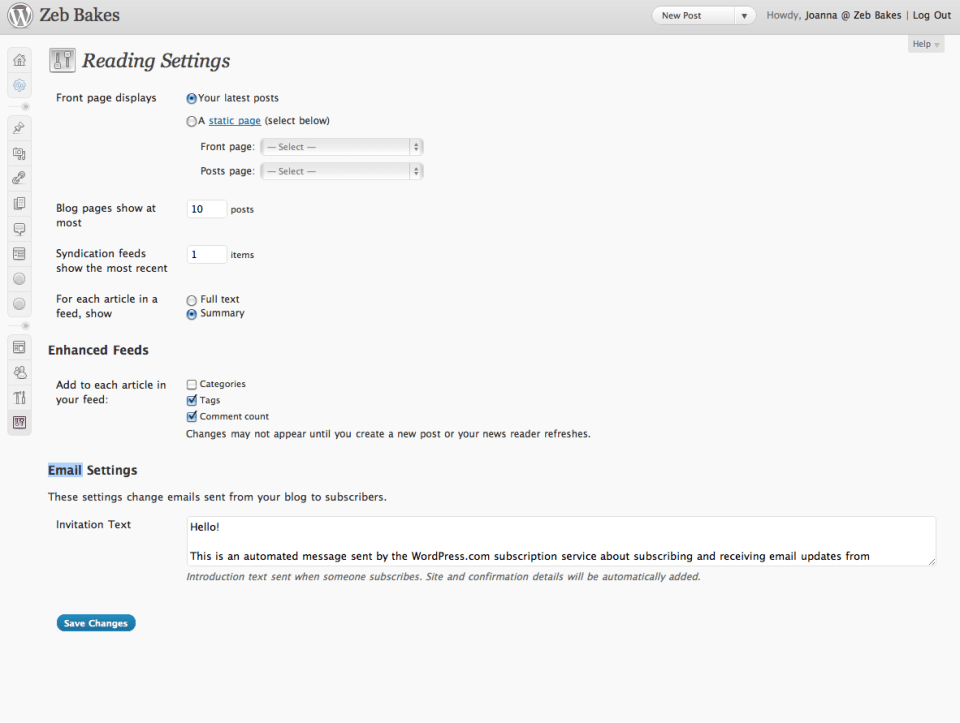Open the Posts page dropdown

341,171
